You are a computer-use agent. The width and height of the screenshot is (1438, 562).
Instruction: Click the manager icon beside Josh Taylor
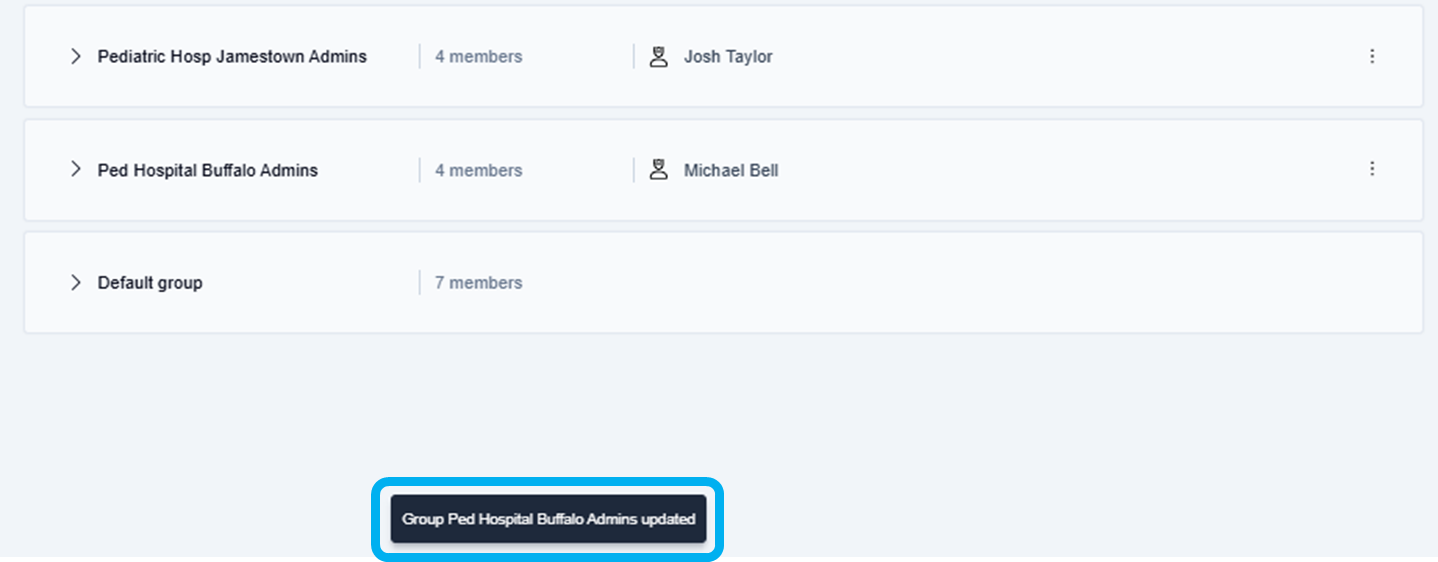click(658, 57)
